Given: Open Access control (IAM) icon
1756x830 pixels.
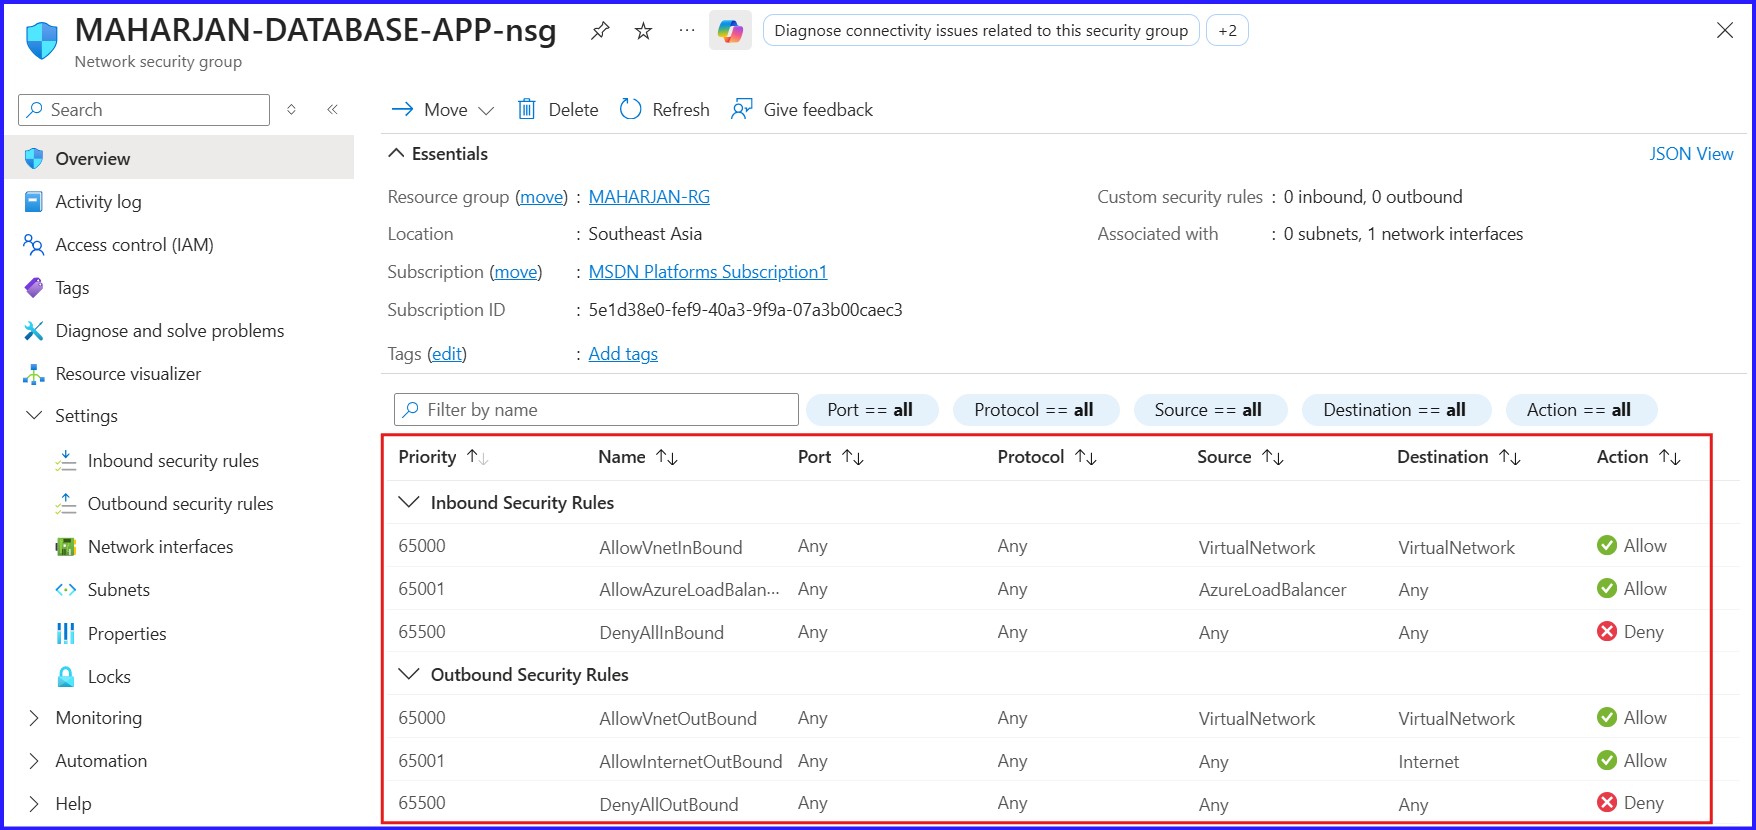Looking at the screenshot, I should (34, 244).
